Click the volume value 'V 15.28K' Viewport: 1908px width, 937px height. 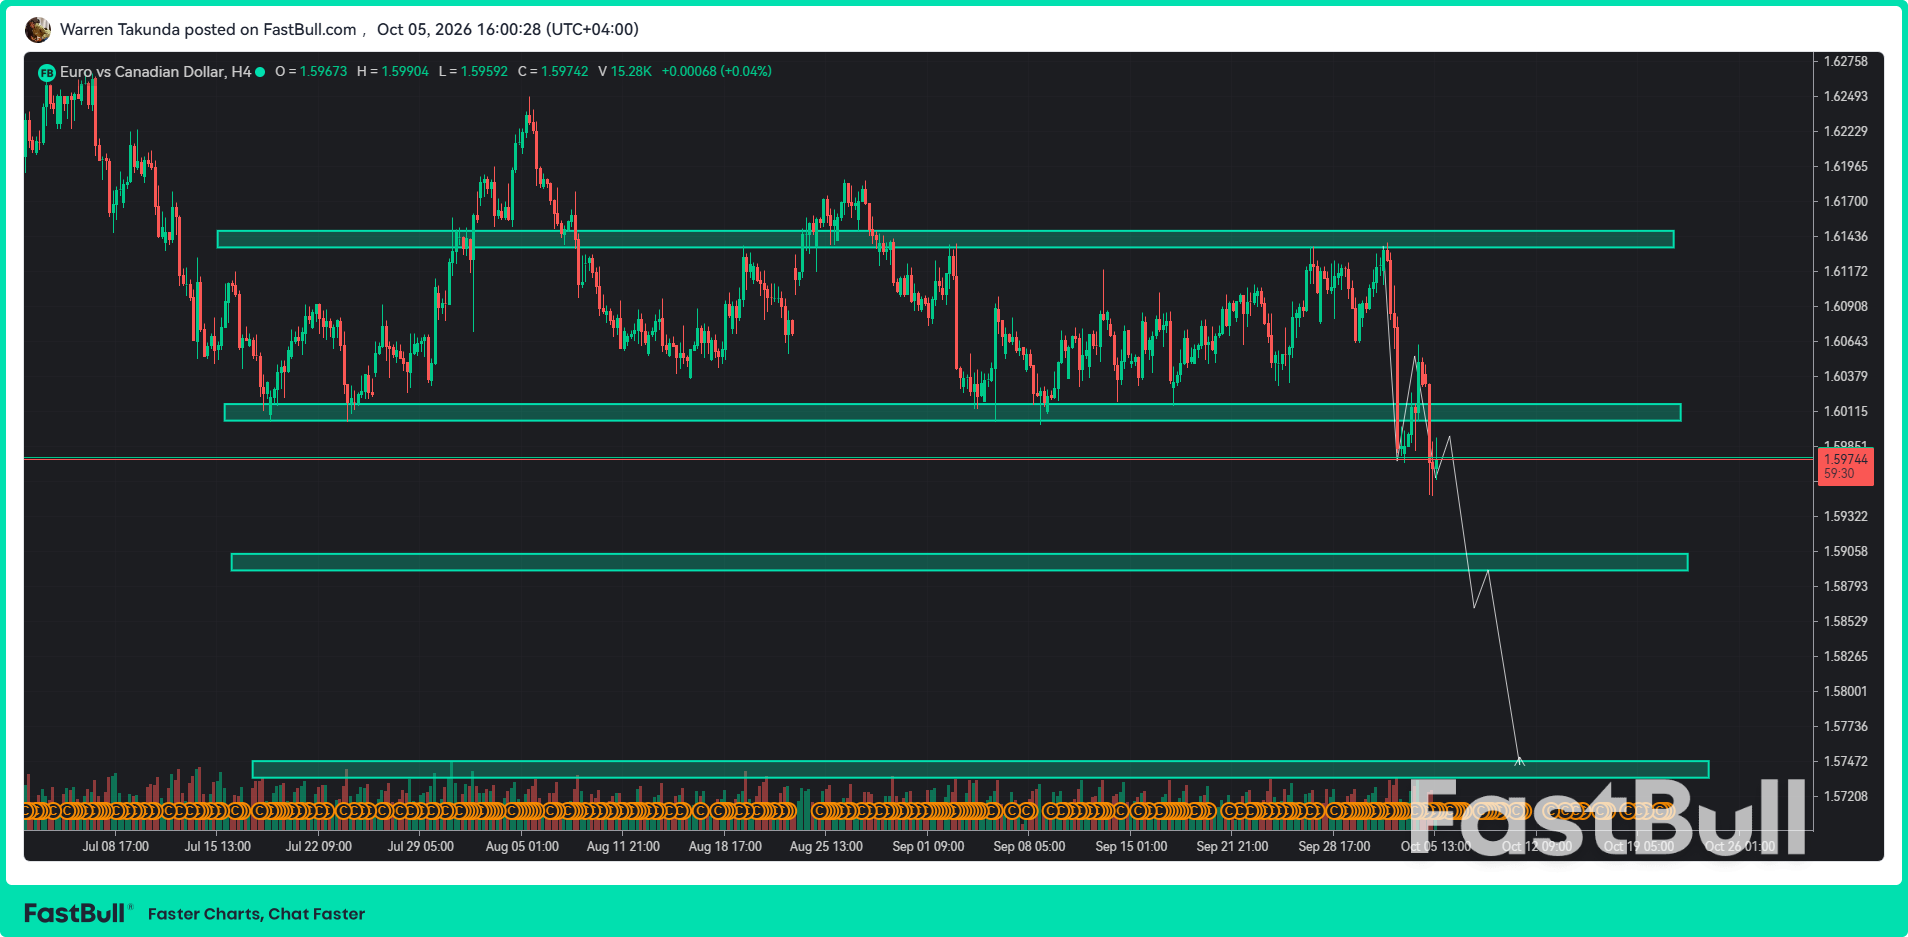point(625,72)
